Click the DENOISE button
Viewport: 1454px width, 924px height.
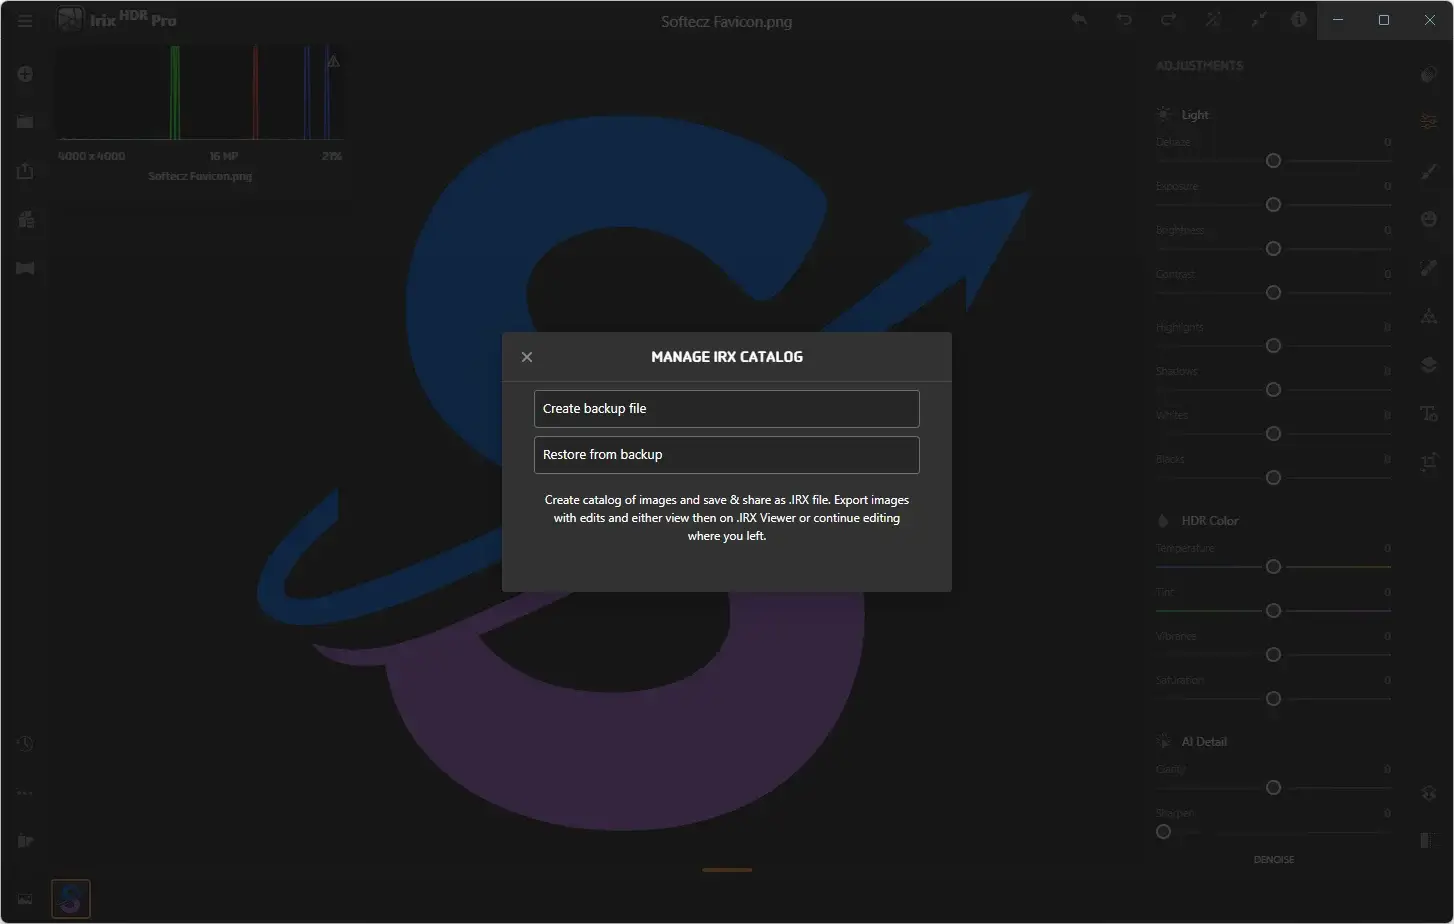click(x=1274, y=860)
